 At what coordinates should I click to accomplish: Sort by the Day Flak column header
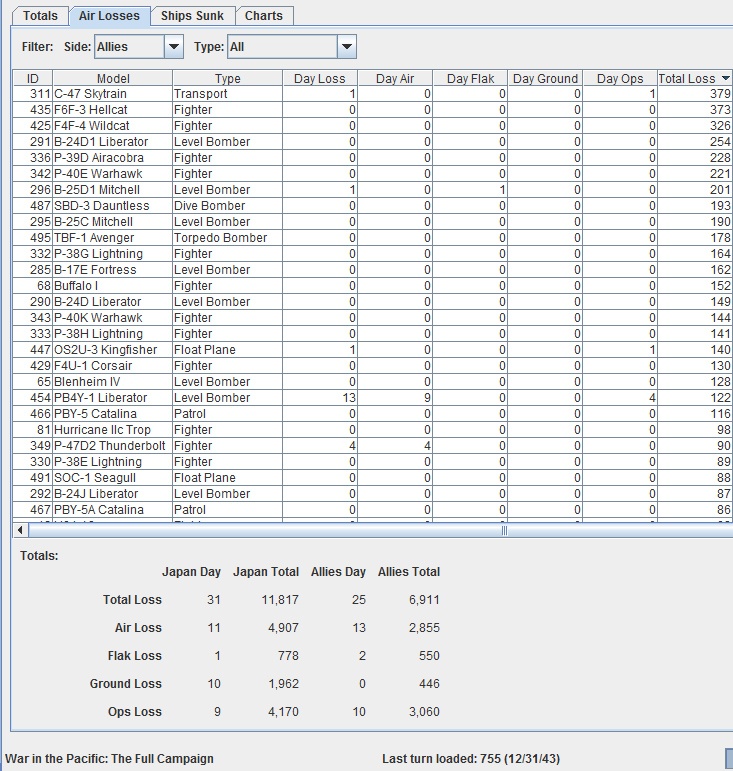tap(470, 79)
